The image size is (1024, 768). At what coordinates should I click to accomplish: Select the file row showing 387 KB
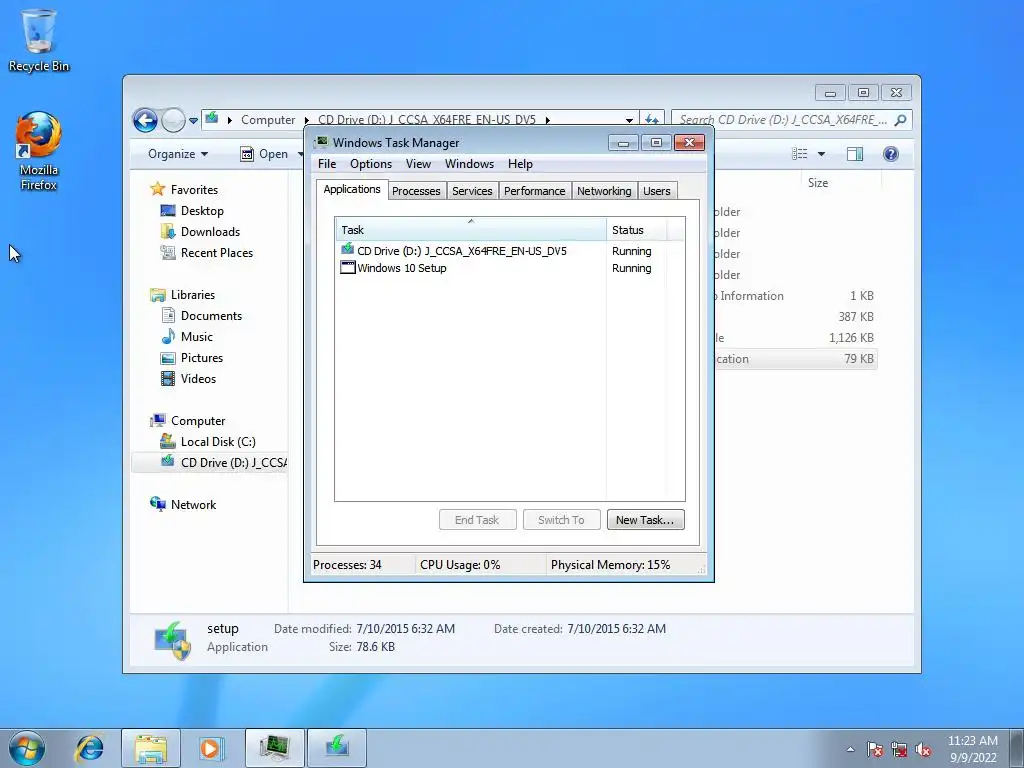[795, 317]
